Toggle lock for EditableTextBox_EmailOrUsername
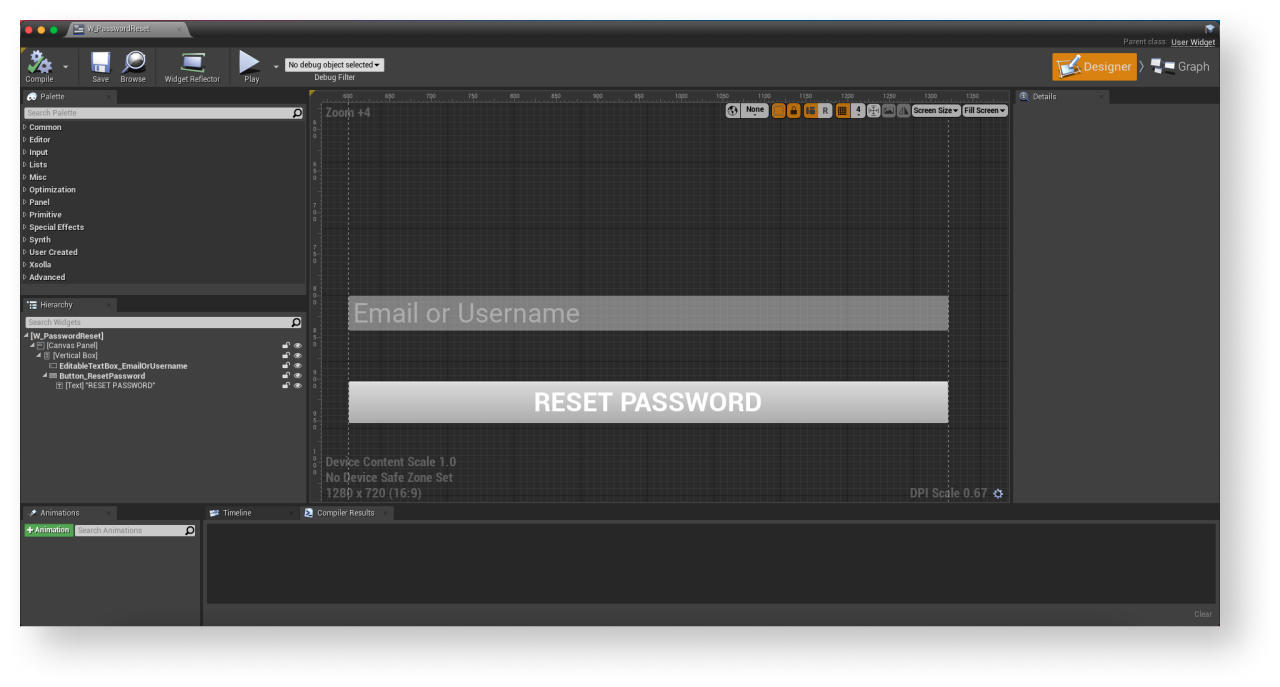Image resolution: width=1280 pixels, height=687 pixels. [286, 366]
